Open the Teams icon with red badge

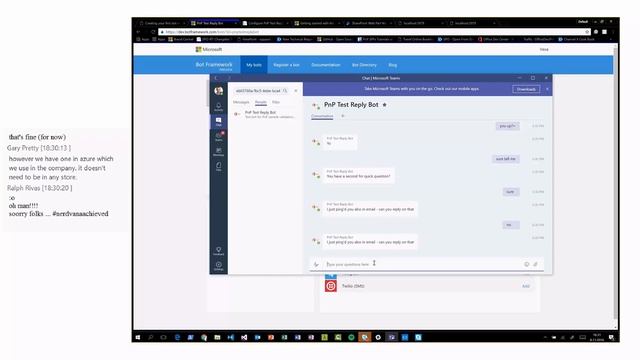219,136
